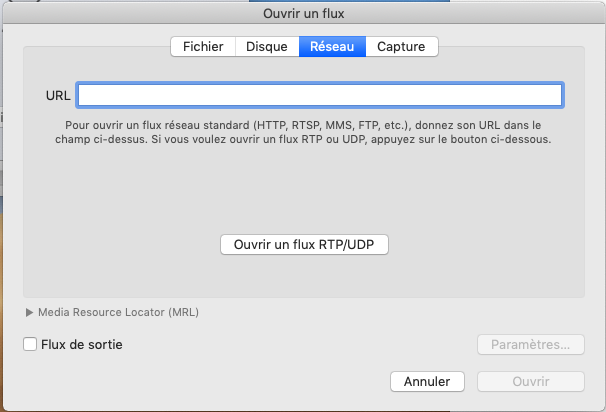
Task: Switch to the Fichier tab
Action: click(x=203, y=47)
